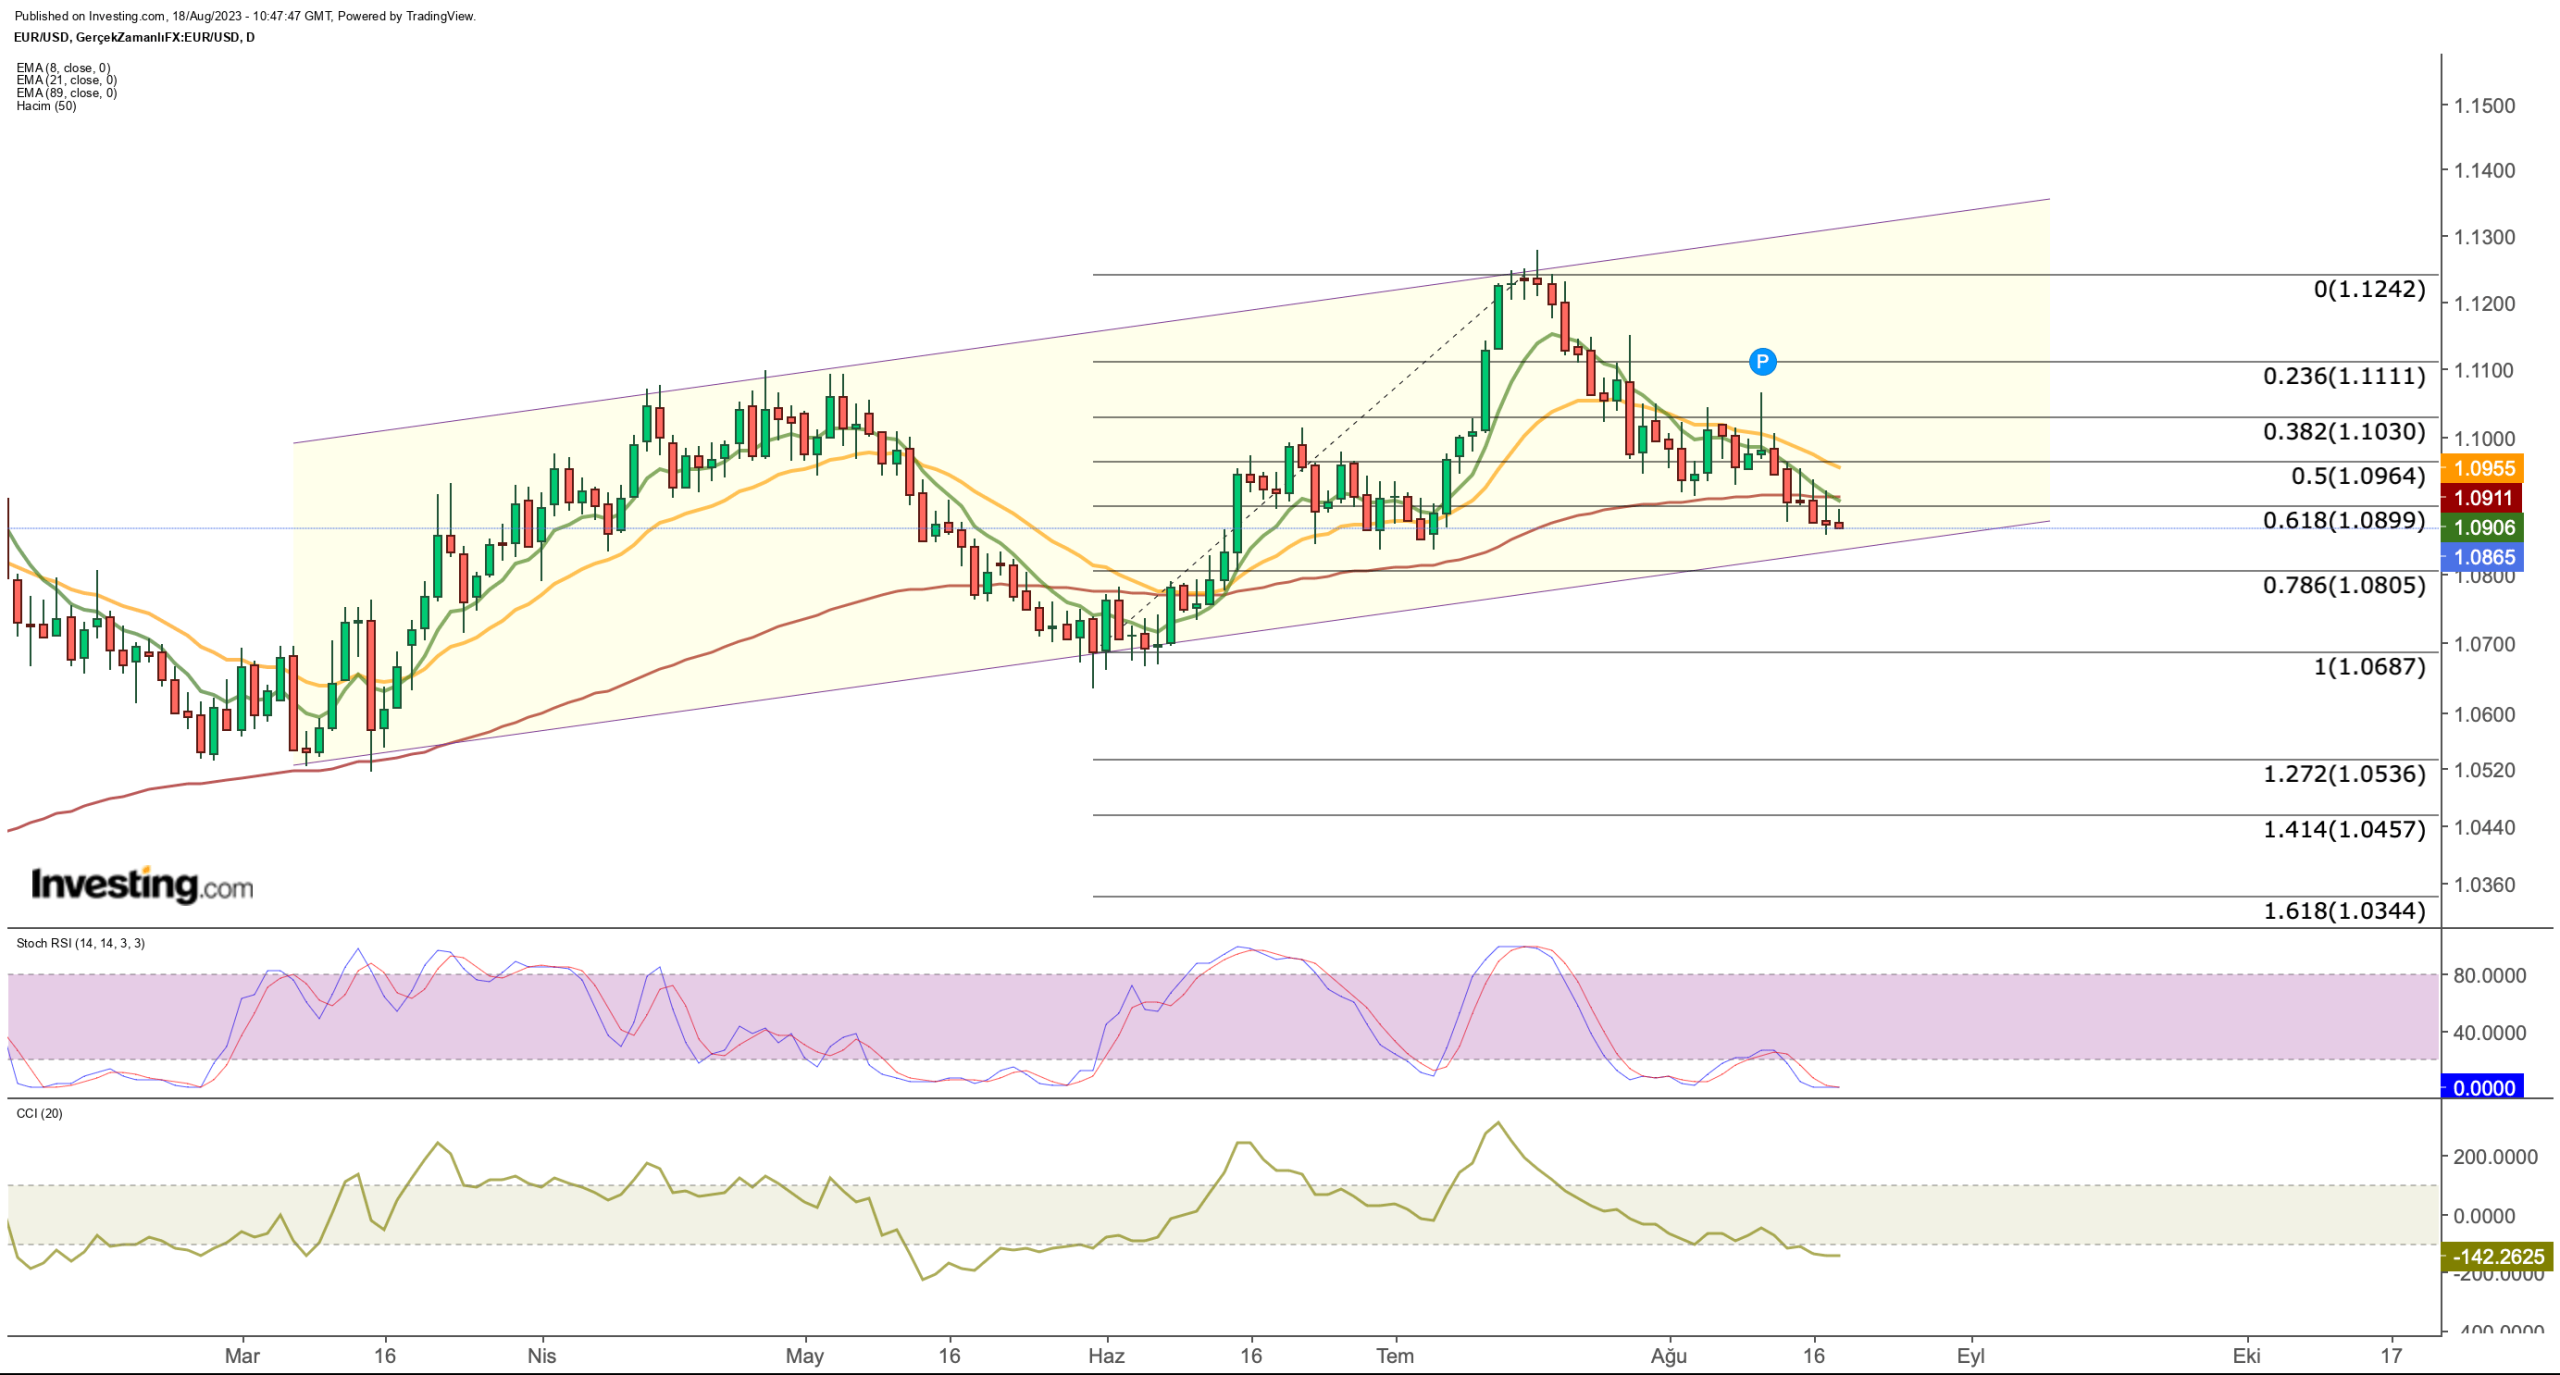Click the 1.1400 price axis label
Screen dimensions: 2560x1375
[2484, 170]
